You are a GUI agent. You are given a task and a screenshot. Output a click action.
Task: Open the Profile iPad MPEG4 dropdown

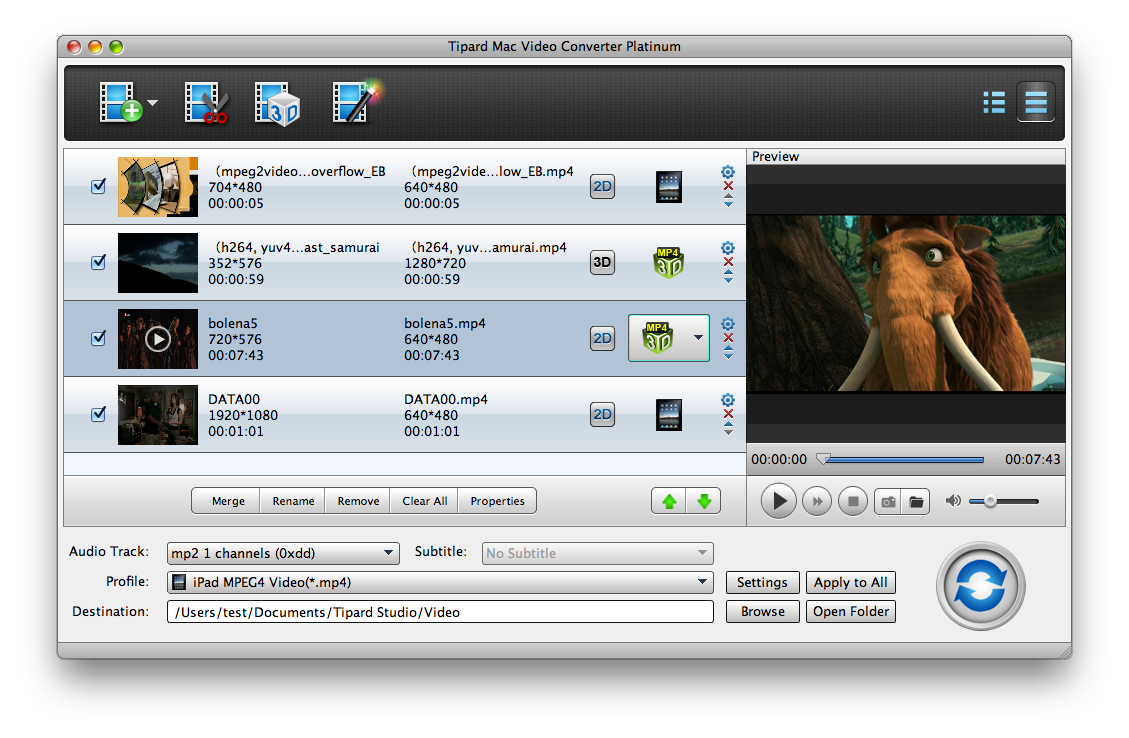pos(440,582)
